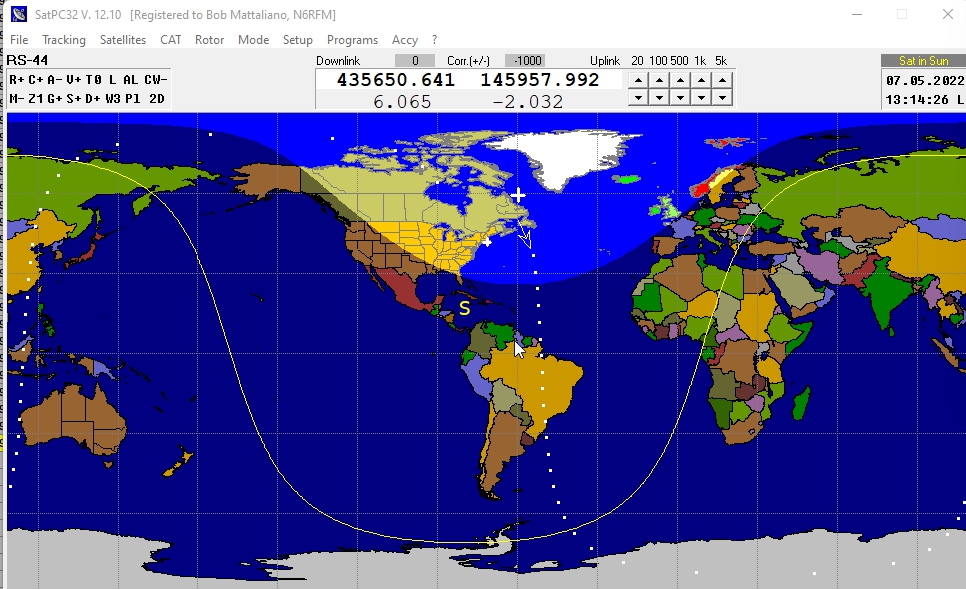Image resolution: width=966 pixels, height=589 pixels.
Task: Click the W3 window setting
Action: (113, 99)
